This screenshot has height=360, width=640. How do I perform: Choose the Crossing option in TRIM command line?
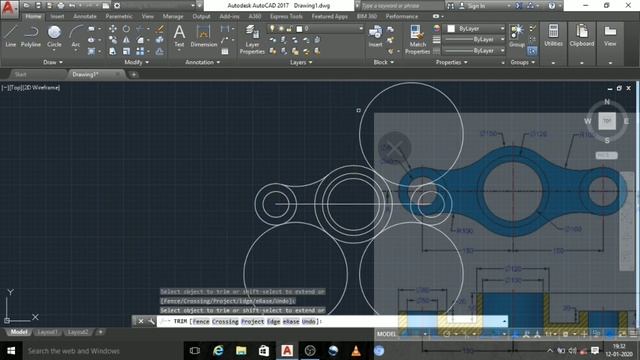coord(225,322)
